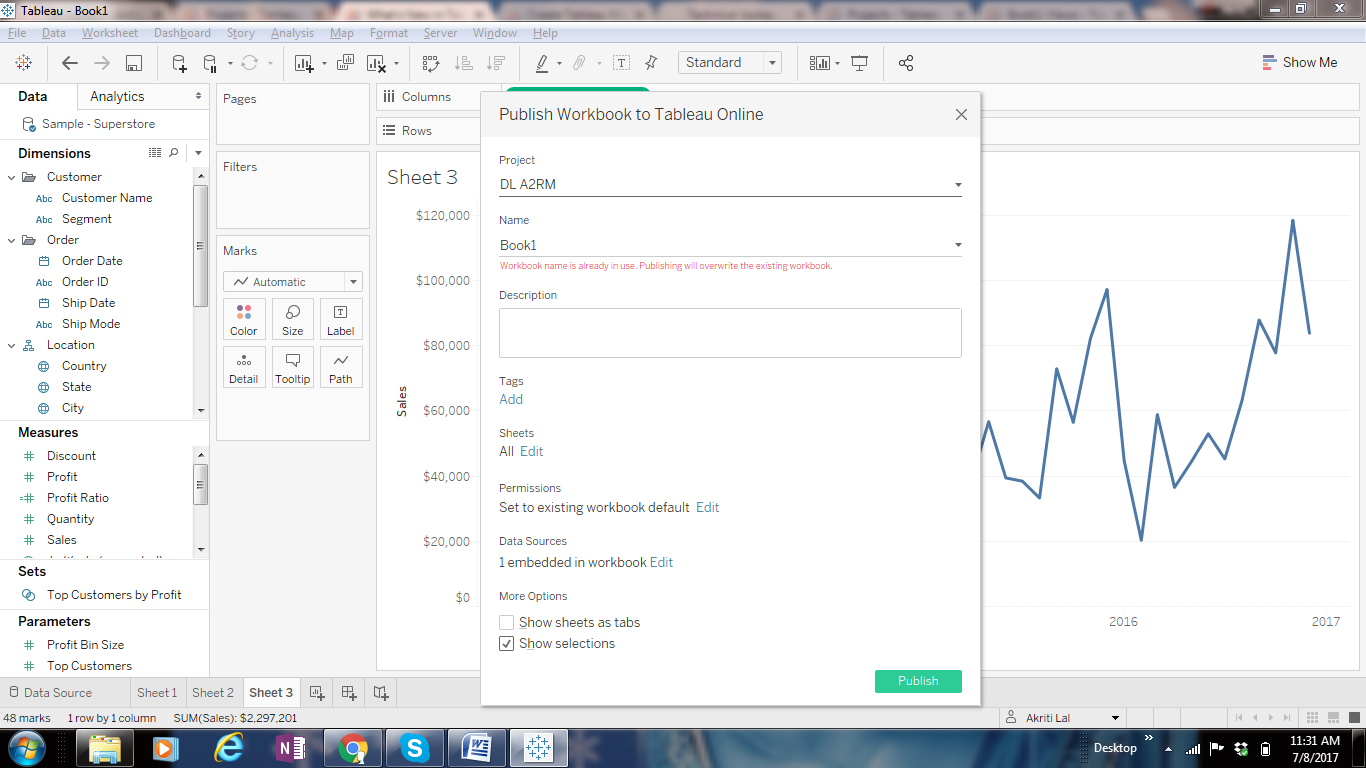
Task: Click the Clear Sheet chart-x icon
Action: [377, 63]
